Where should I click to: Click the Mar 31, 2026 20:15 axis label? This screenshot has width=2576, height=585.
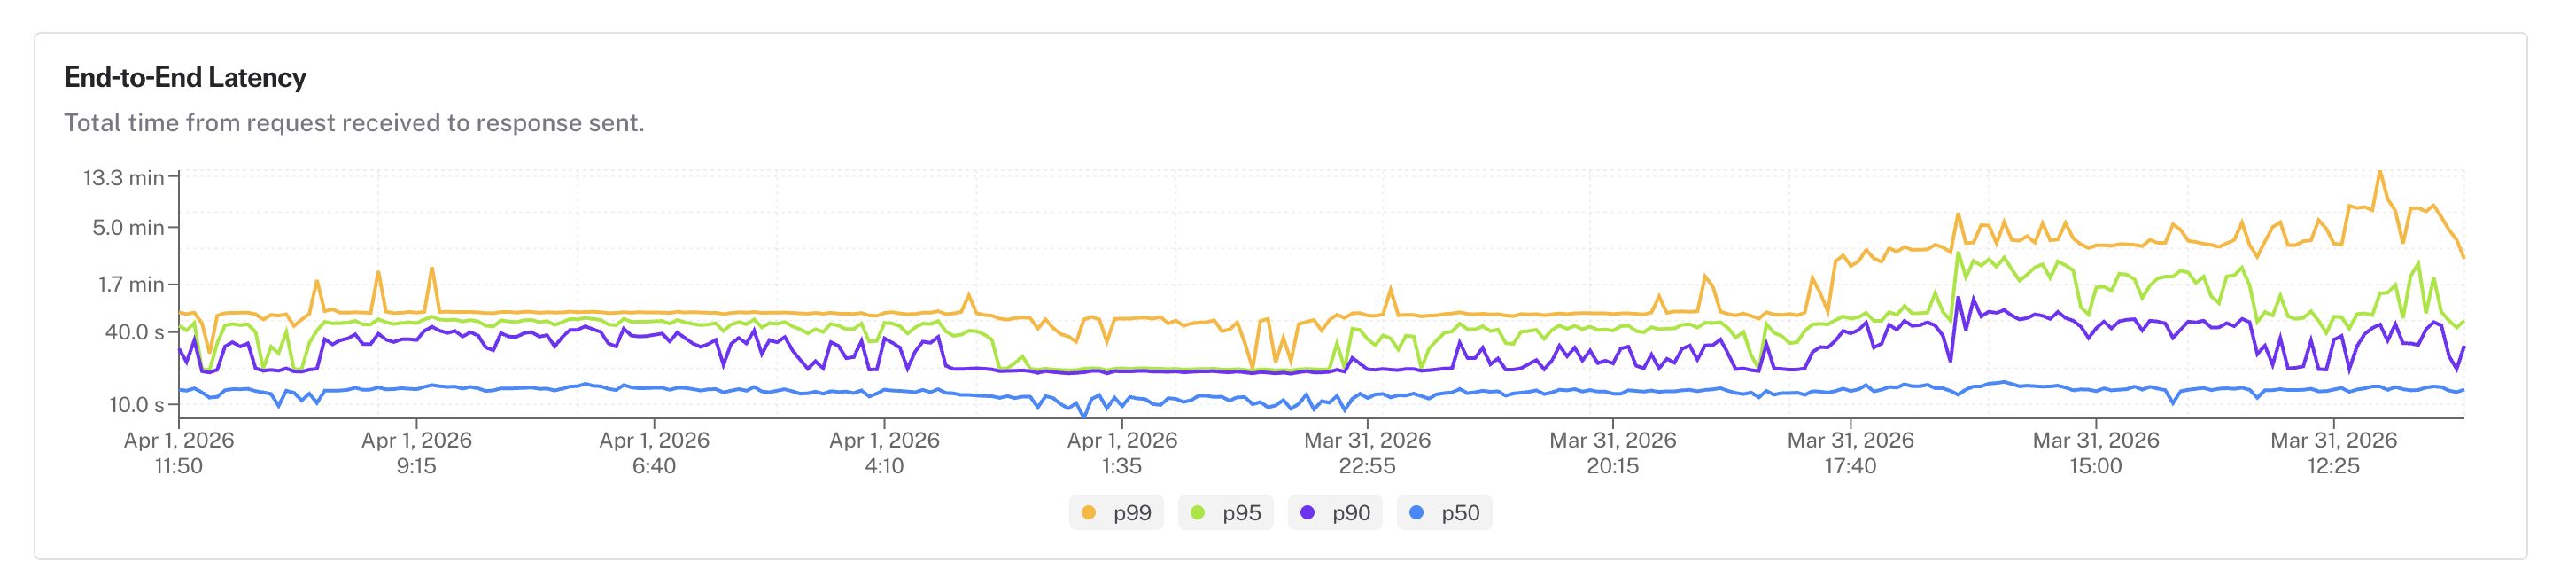(1613, 453)
